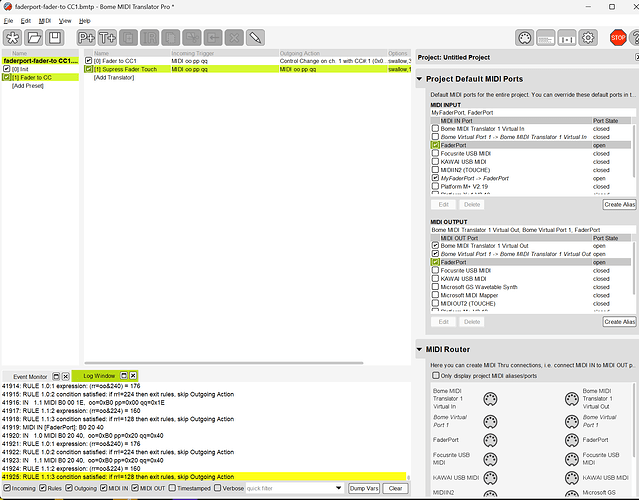Undock the Event Monitor with its window icon
Screen dimensions: 639x500
tap(57, 377)
